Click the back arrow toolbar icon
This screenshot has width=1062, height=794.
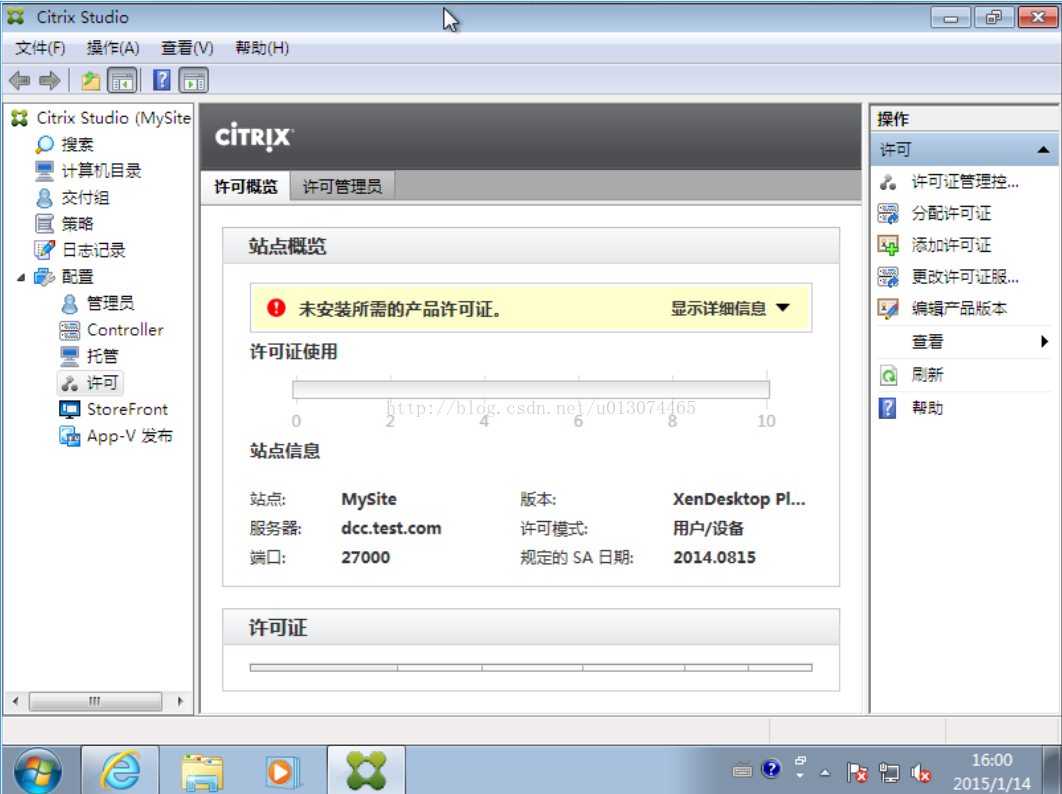pyautogui.click(x=19, y=81)
